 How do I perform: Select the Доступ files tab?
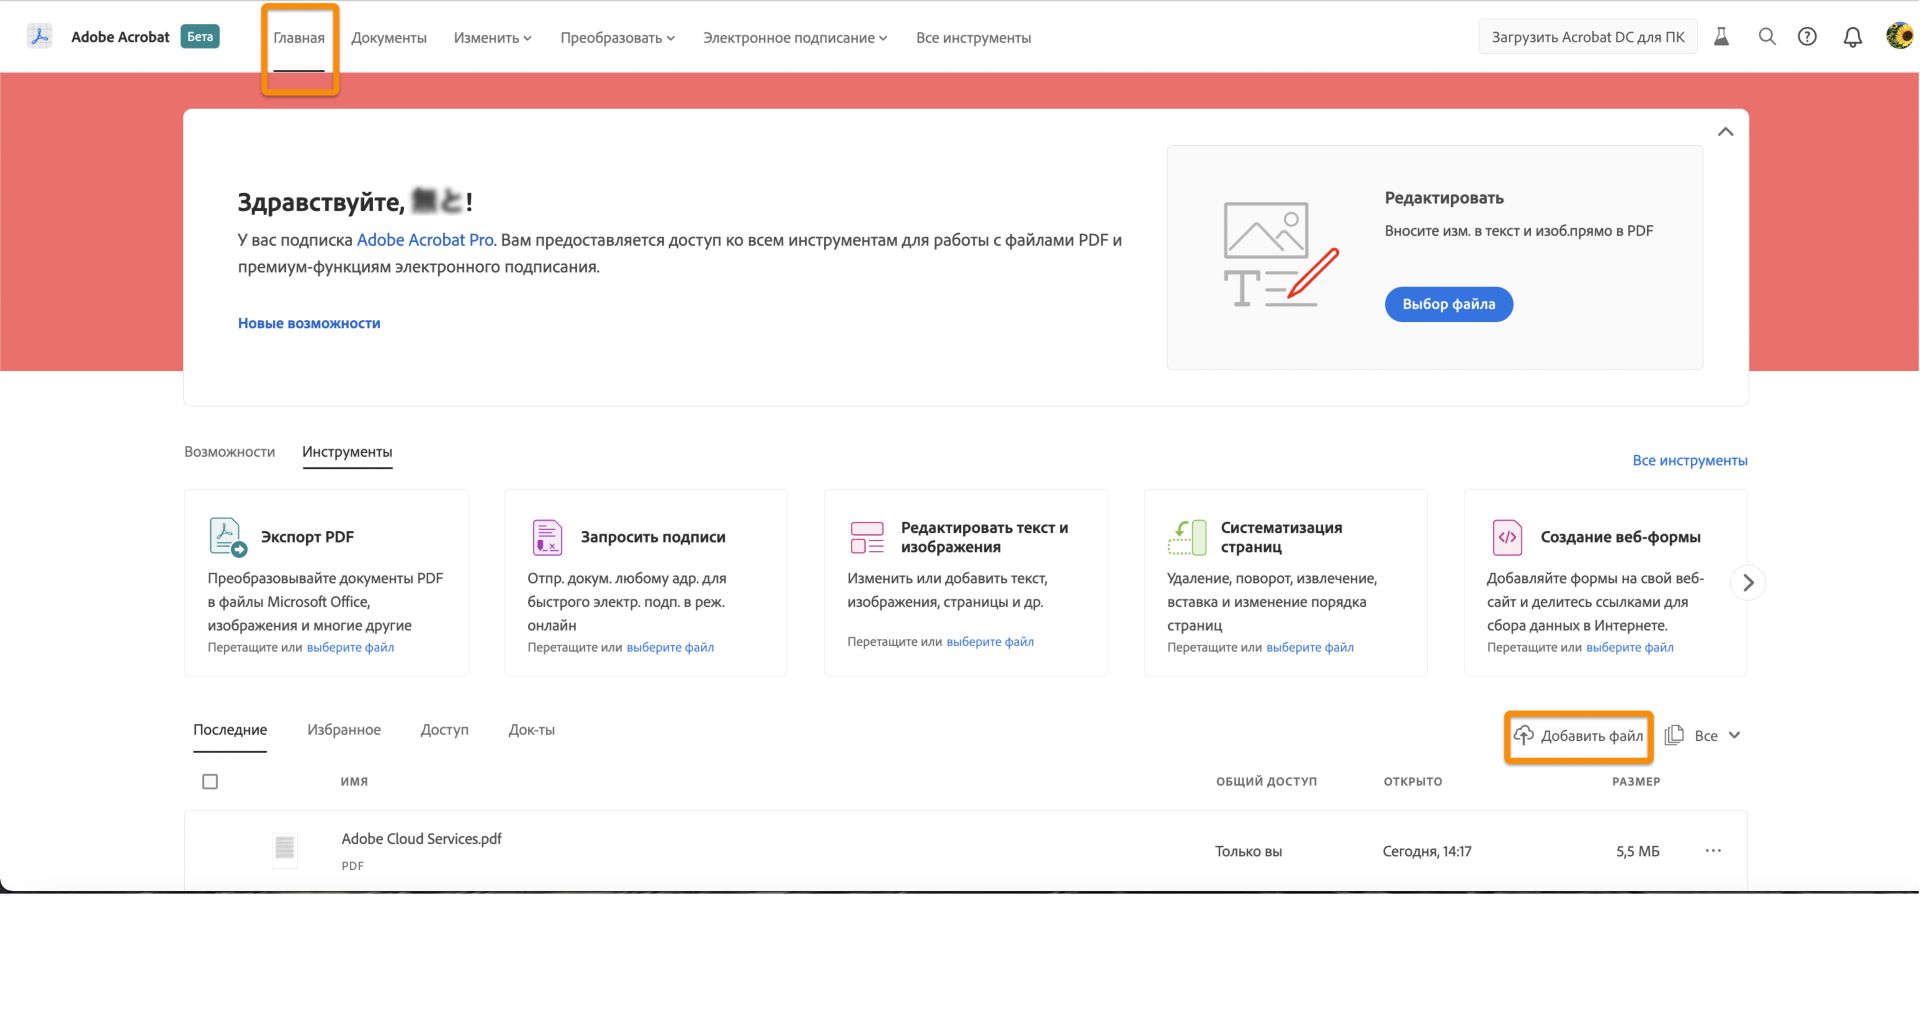tap(444, 730)
